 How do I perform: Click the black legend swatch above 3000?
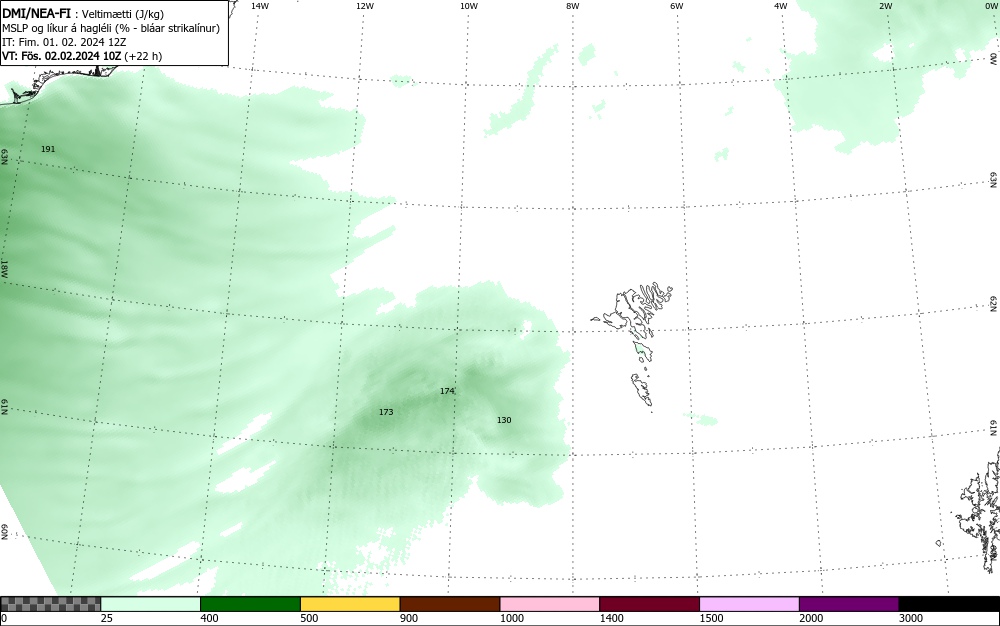(x=949, y=604)
